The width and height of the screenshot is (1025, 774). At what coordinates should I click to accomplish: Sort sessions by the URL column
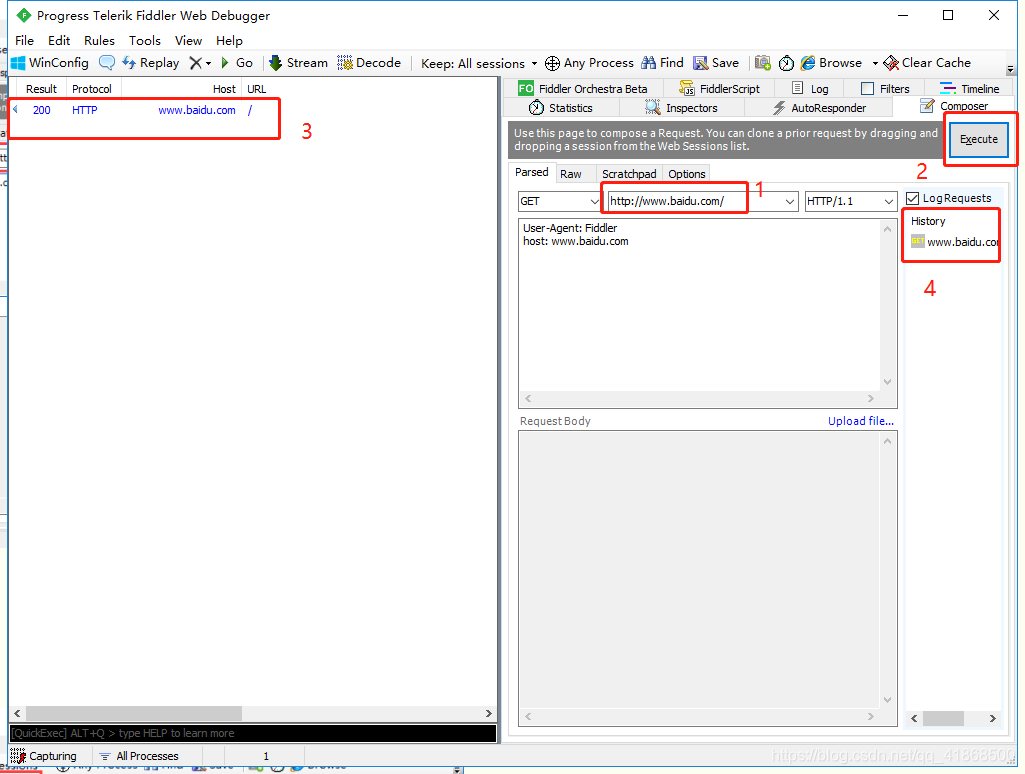coord(256,89)
